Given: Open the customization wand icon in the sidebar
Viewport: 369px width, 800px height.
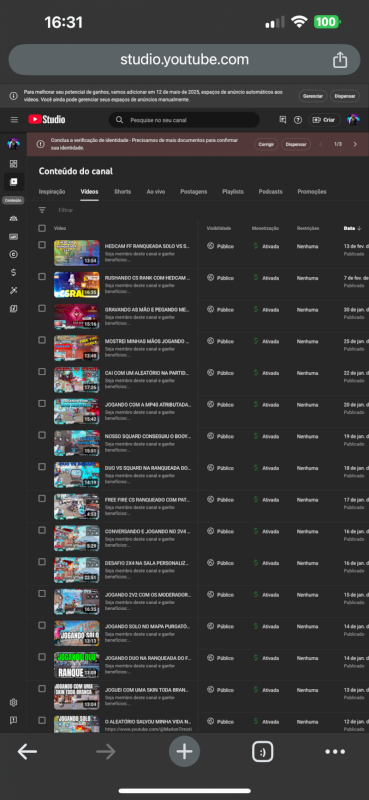Looking at the screenshot, I should pyautogui.click(x=13, y=290).
